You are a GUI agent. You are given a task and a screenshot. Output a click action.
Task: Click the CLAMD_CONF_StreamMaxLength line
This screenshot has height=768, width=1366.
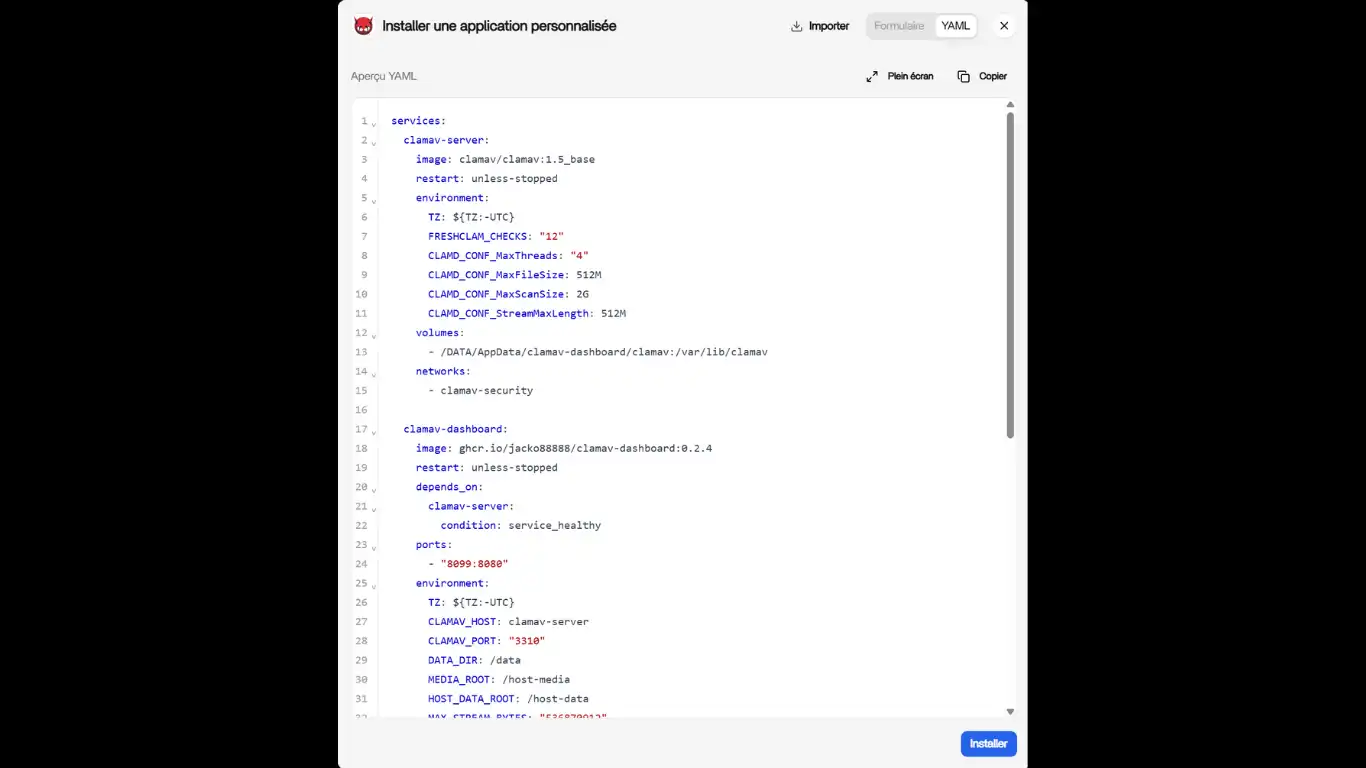[527, 313]
